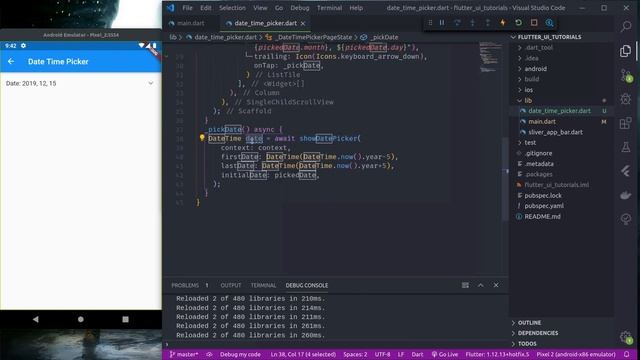The height and width of the screenshot is (360, 640).
Task: Close the date_time_picker.dart tab
Action: 303,24
